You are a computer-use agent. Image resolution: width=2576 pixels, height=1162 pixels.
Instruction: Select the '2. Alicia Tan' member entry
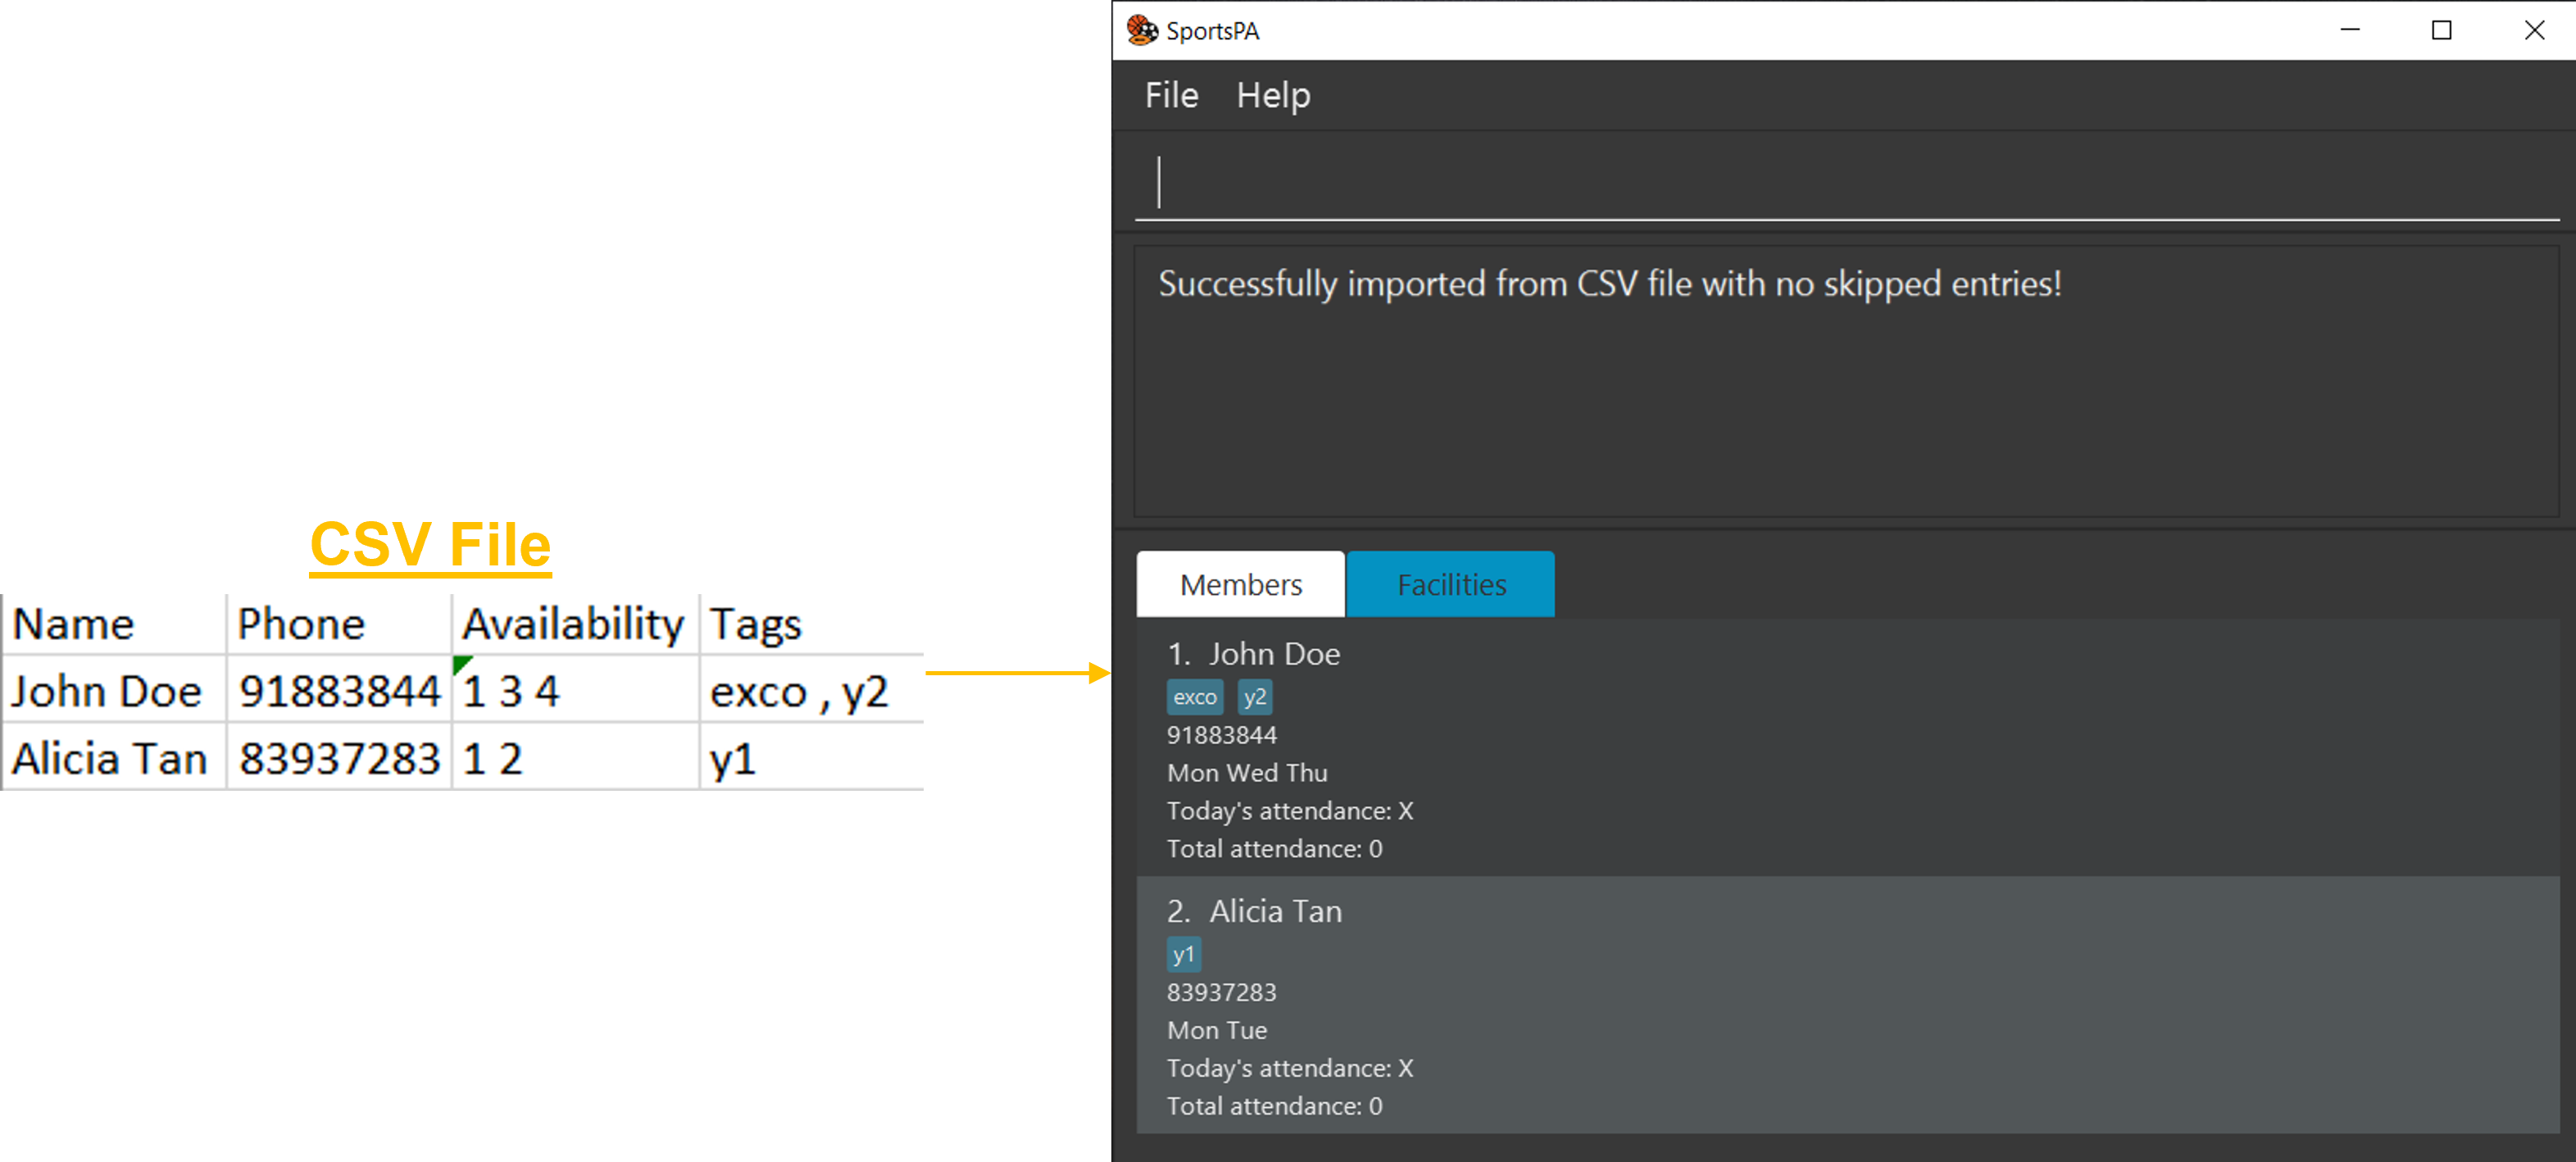[x=1848, y=1005]
